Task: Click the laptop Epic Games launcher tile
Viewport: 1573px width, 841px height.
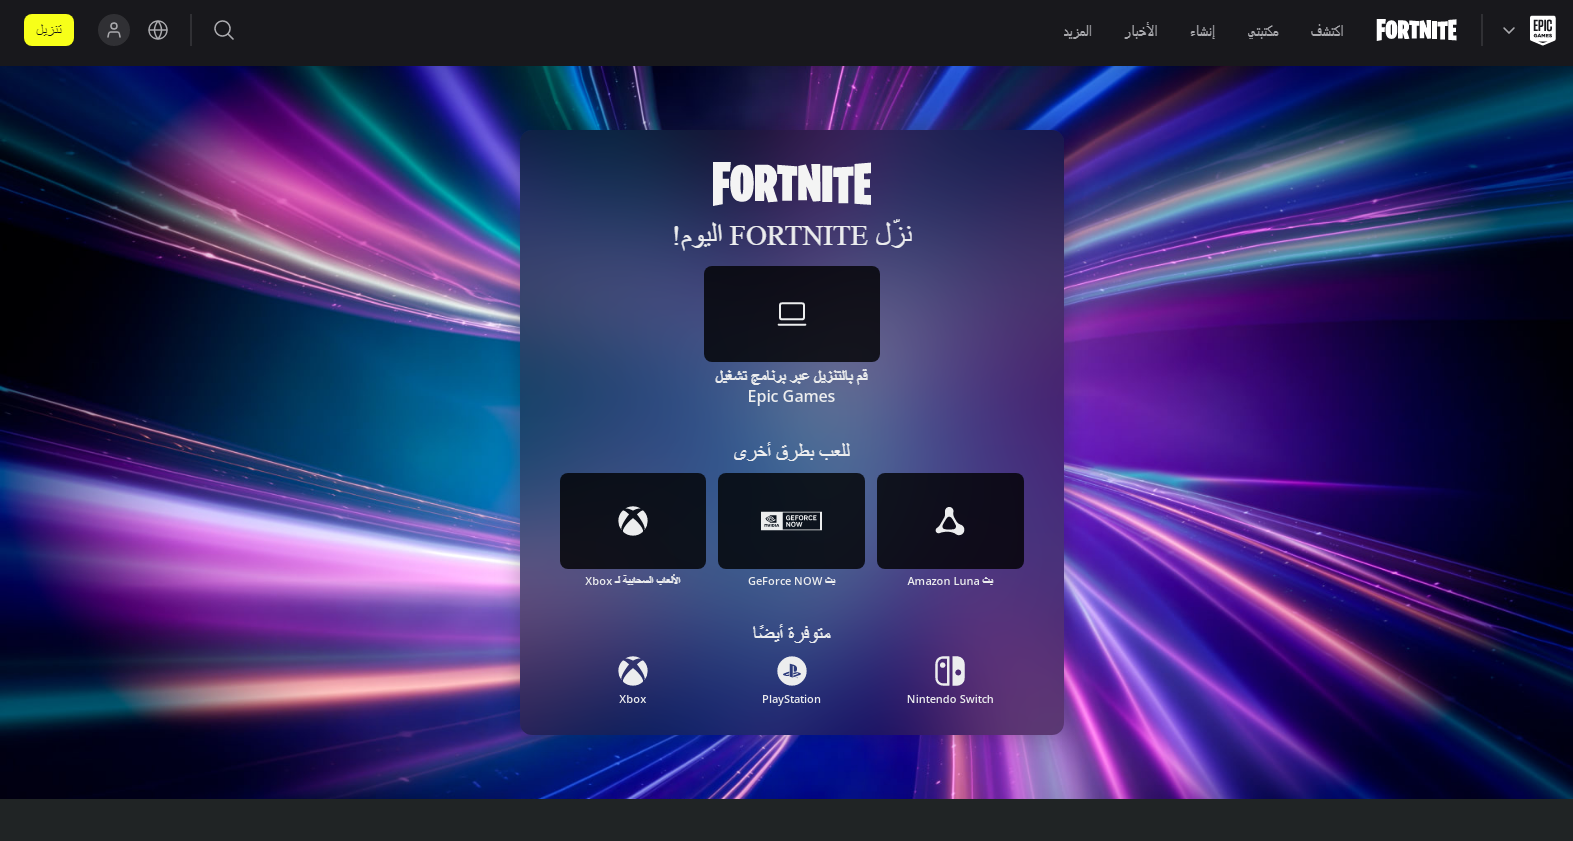Action: click(x=791, y=314)
